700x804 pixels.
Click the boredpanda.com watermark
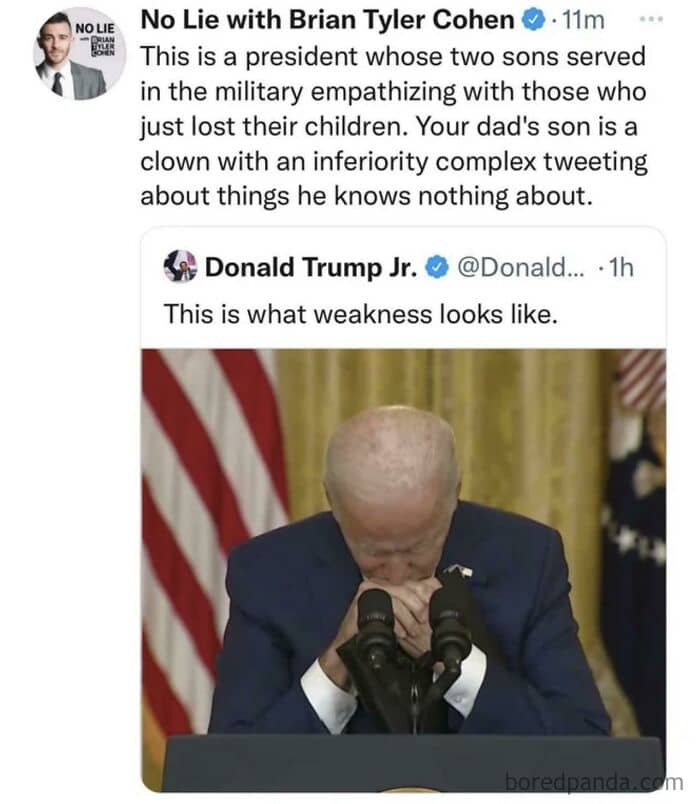tap(594, 782)
